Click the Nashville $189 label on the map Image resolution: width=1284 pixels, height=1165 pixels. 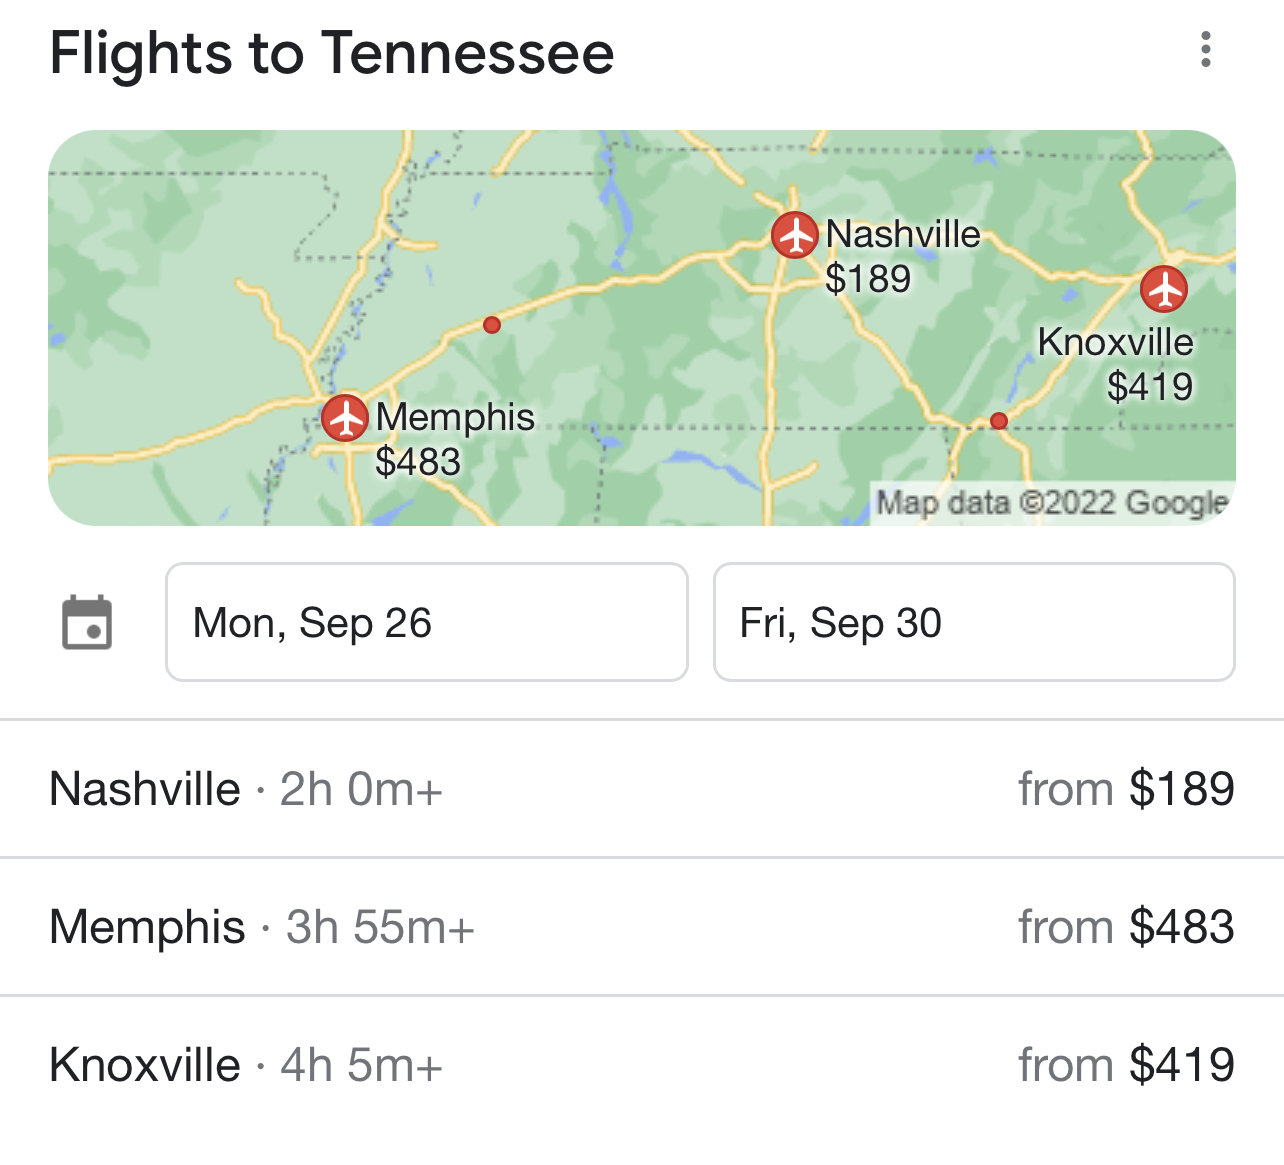tap(868, 278)
